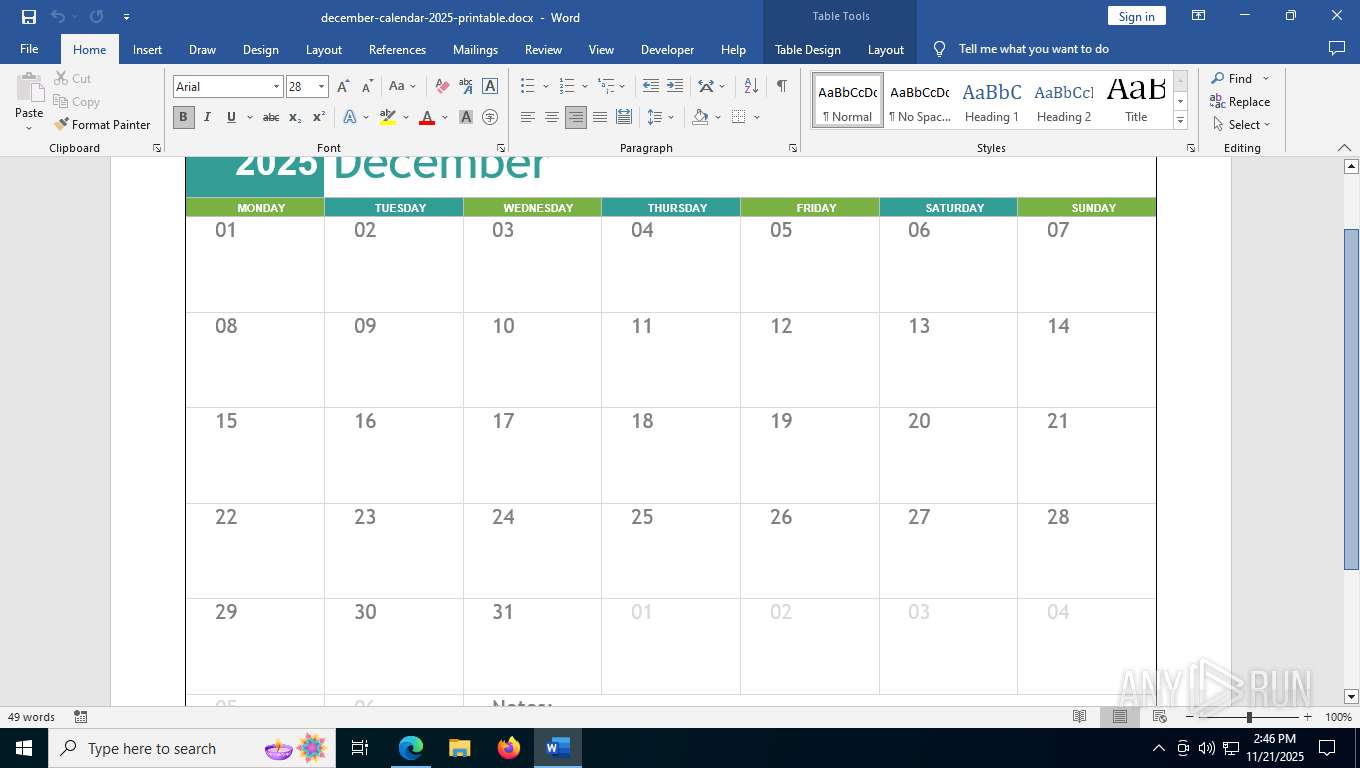The height and width of the screenshot is (768, 1360).
Task: Open the font name Arial dropdown
Action: tap(276, 87)
